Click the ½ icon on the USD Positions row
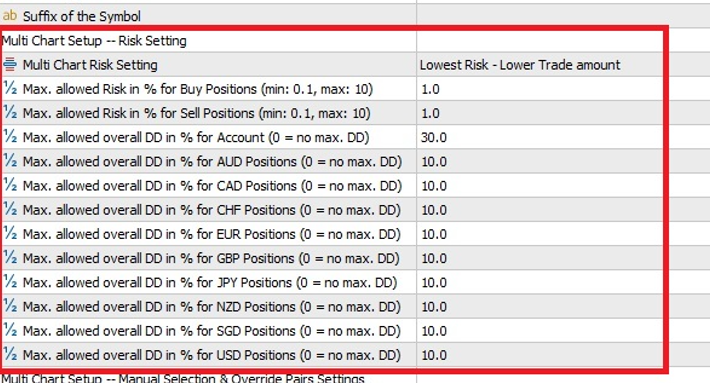710x383 pixels. [10, 354]
